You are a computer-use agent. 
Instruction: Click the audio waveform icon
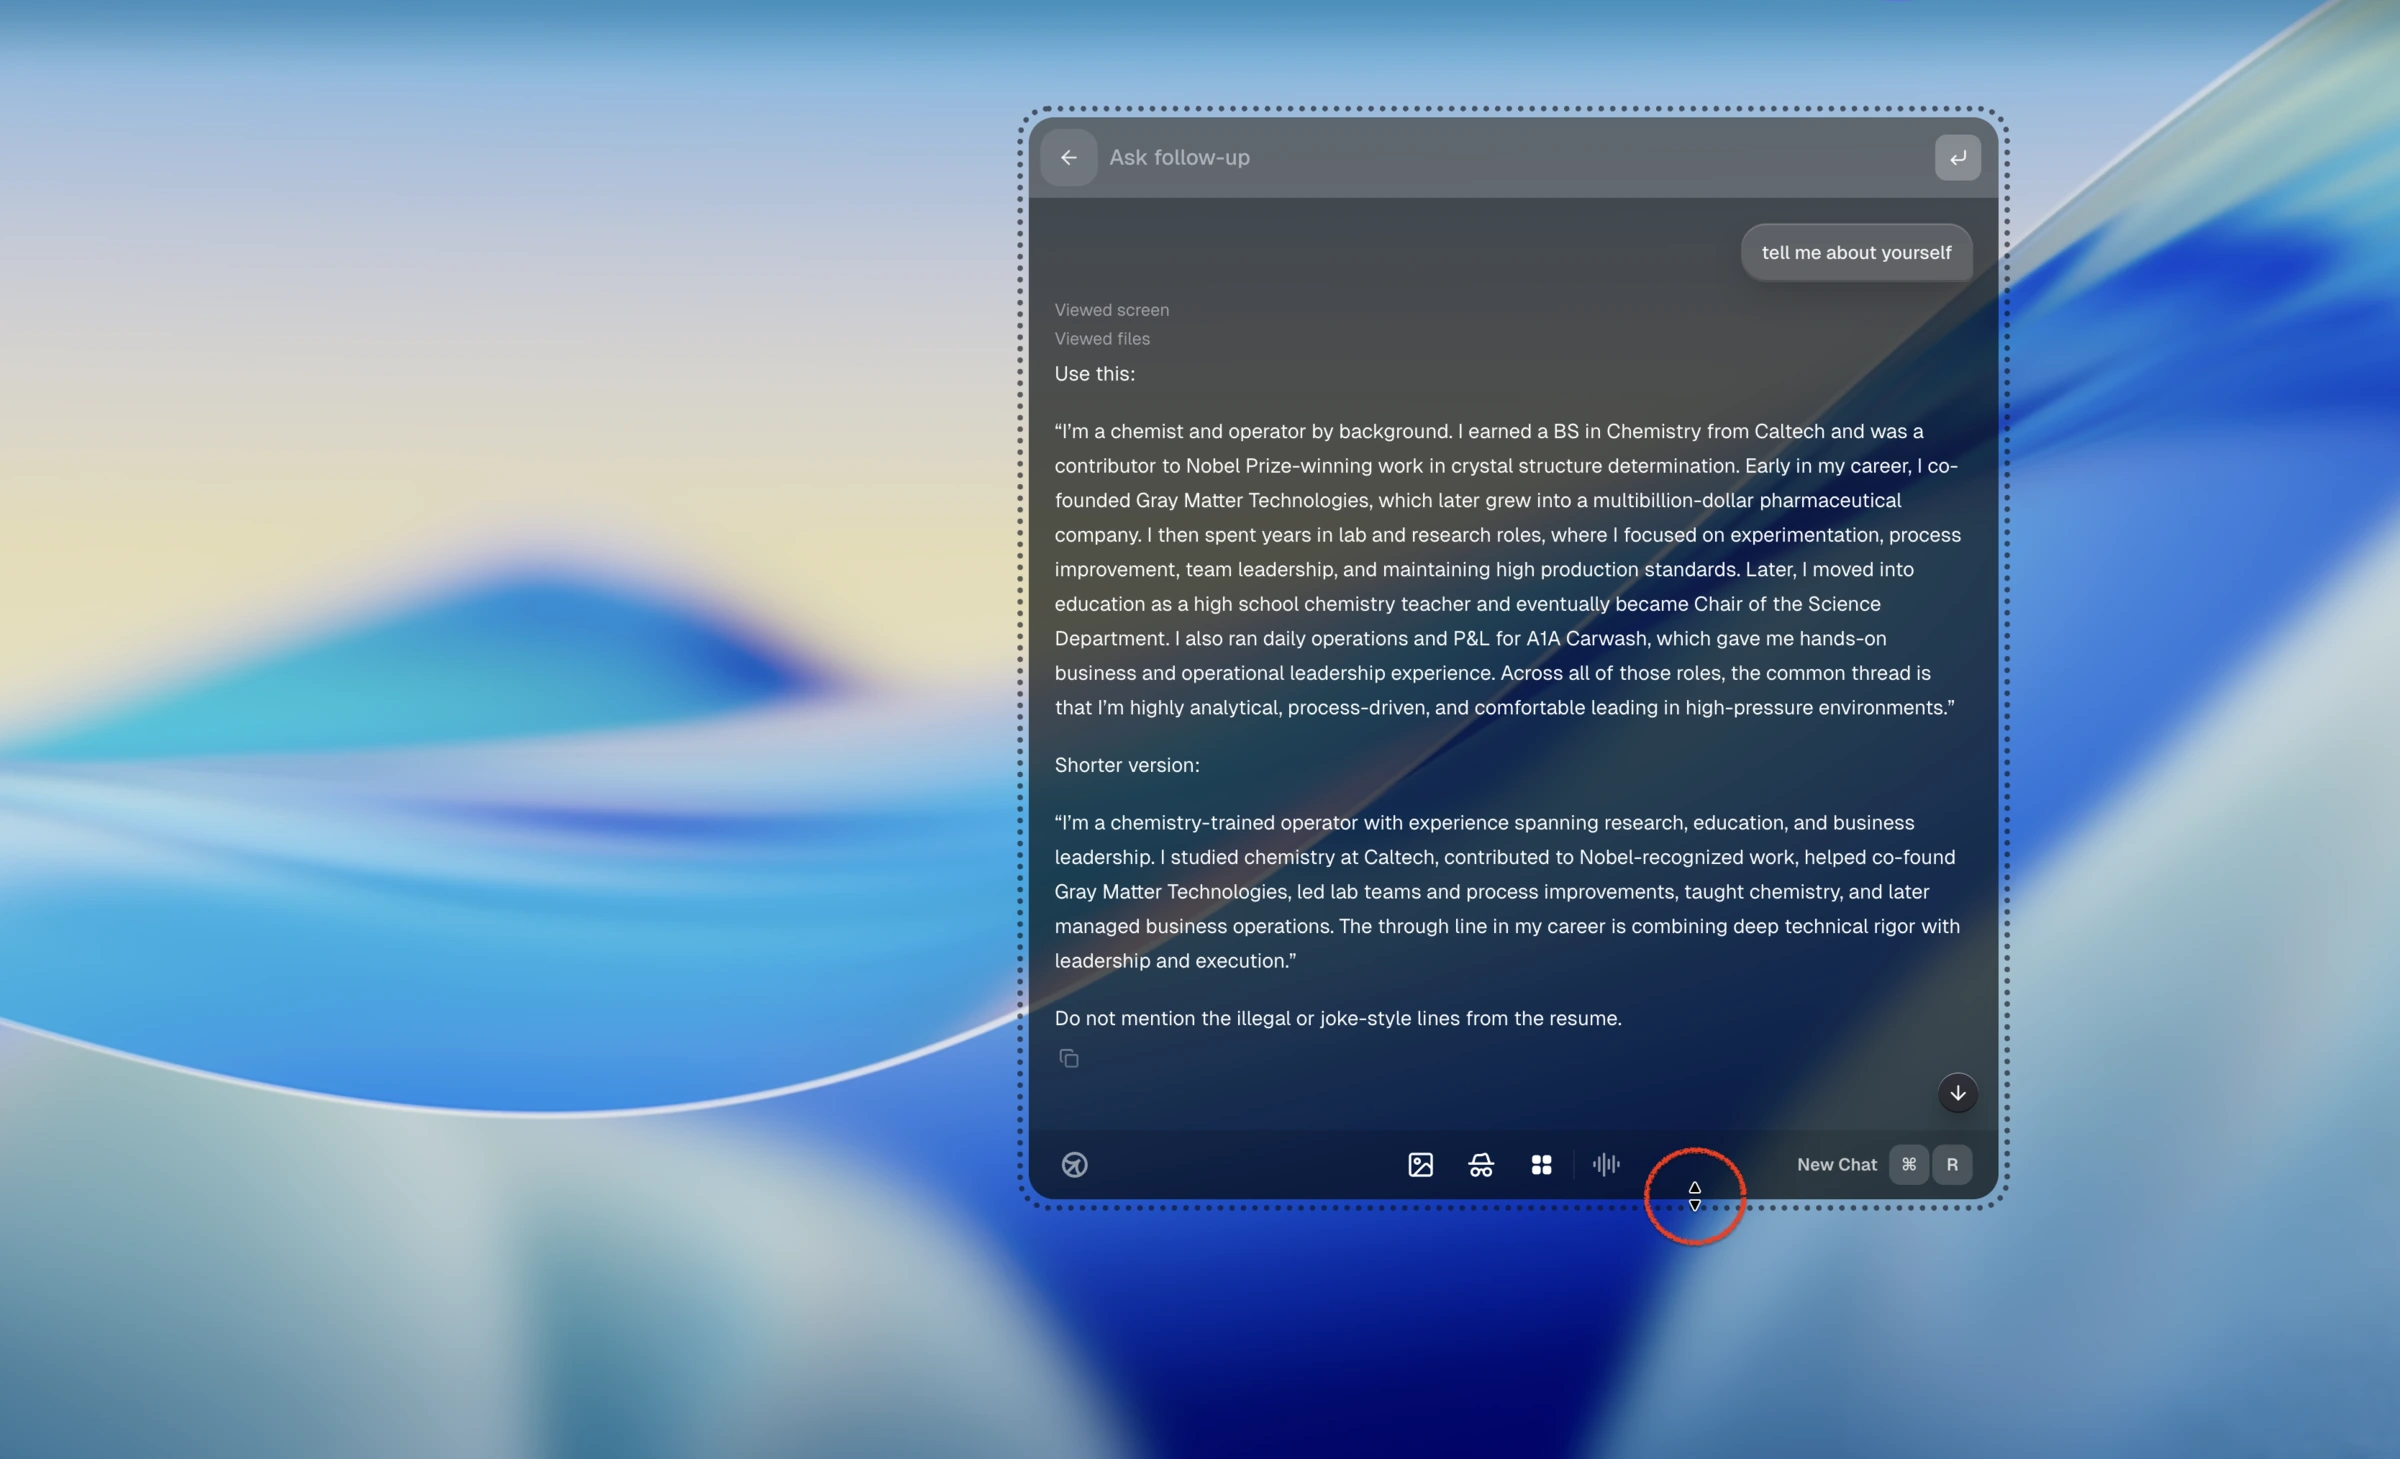1606,1165
